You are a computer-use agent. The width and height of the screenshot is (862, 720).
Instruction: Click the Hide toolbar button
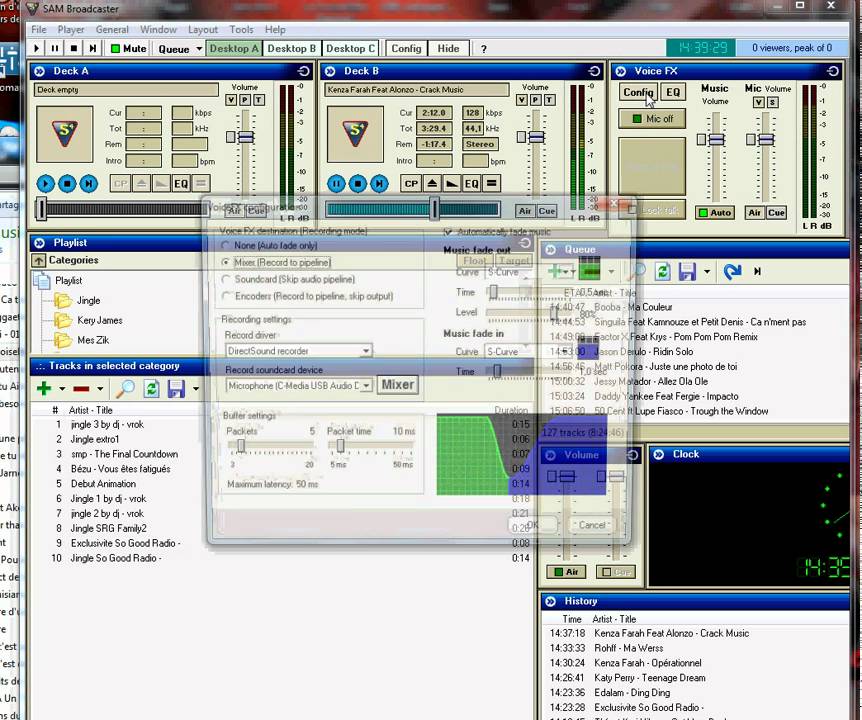pyautogui.click(x=448, y=48)
